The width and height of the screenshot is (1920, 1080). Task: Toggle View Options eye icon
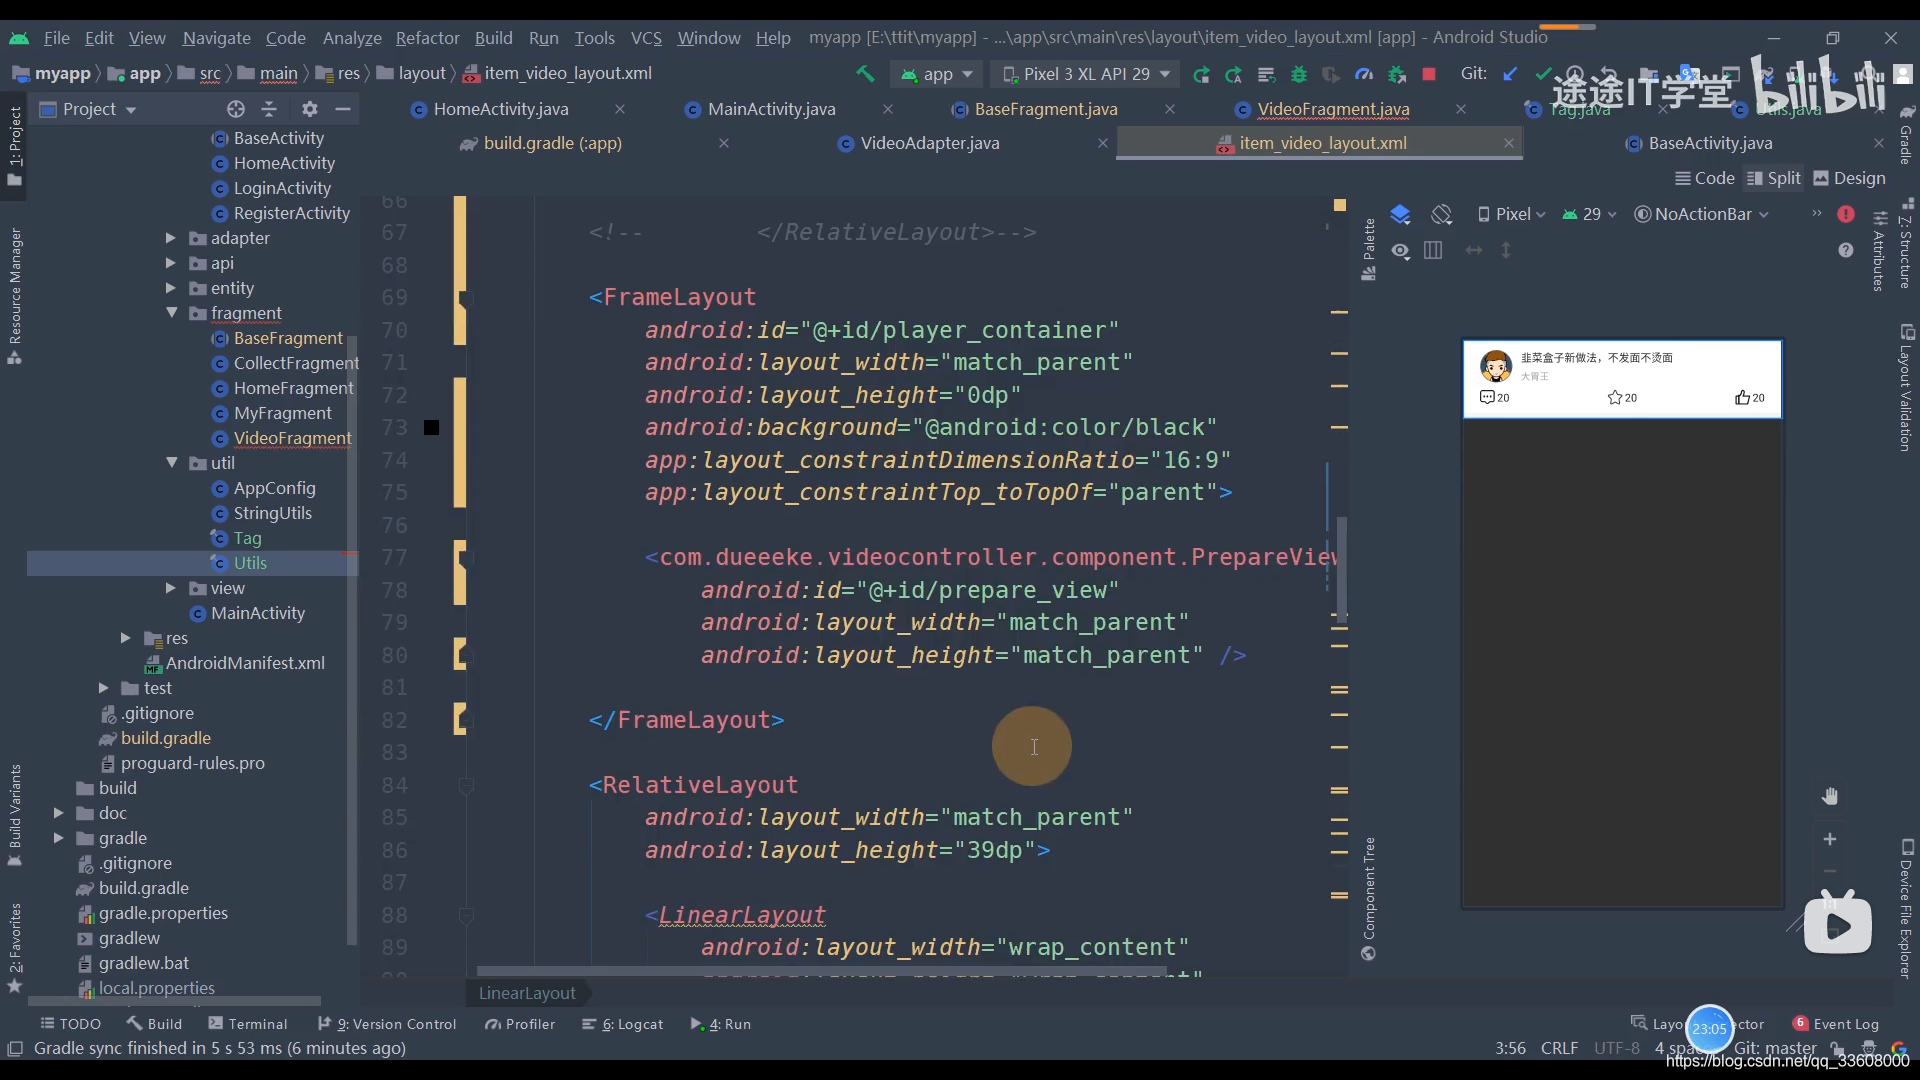[x=1400, y=250]
